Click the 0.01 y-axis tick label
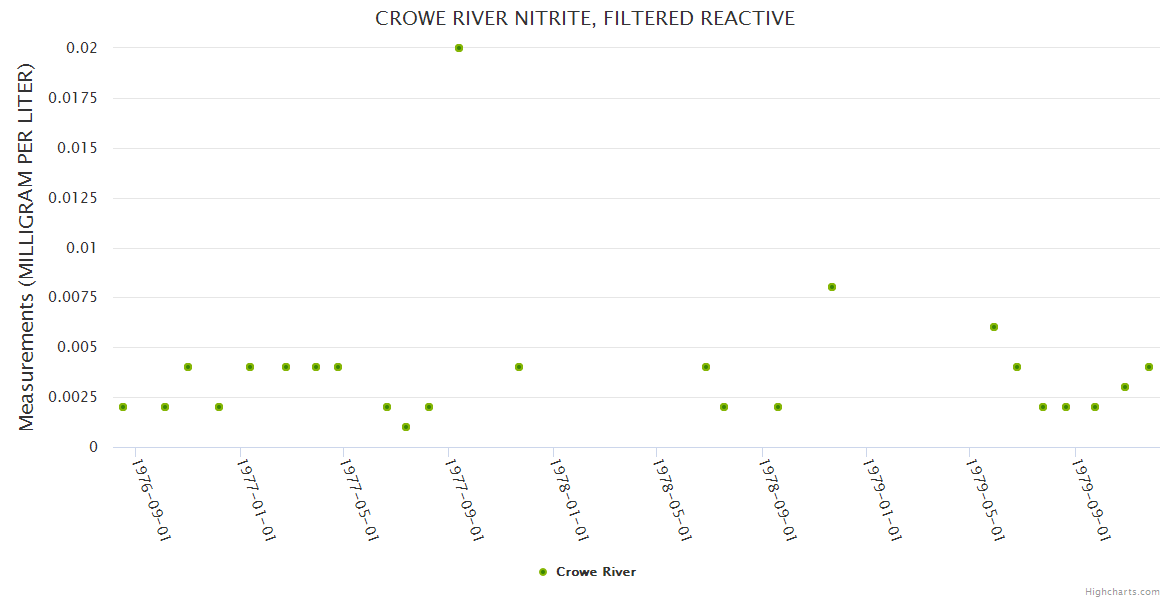Image resolution: width=1170 pixels, height=600 pixels. click(83, 248)
